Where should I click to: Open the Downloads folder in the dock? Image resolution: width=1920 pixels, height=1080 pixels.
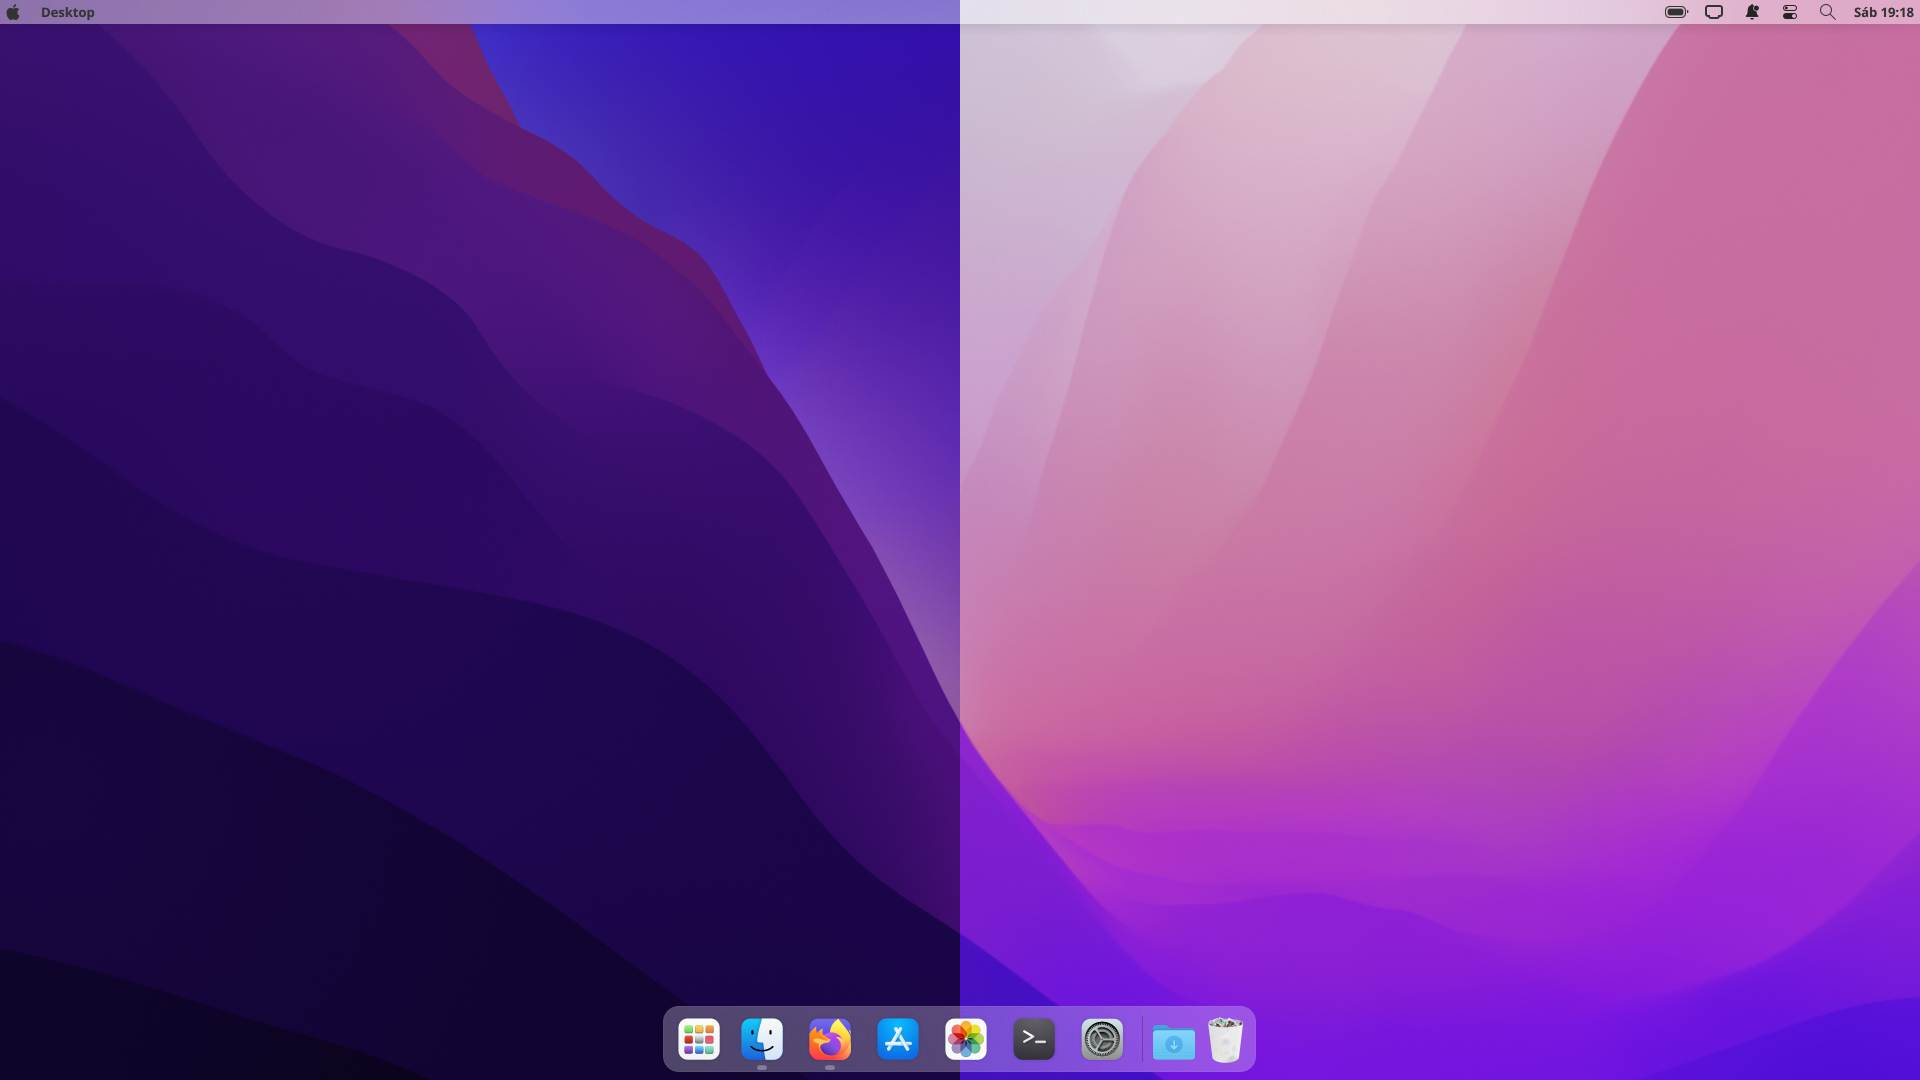click(1174, 1041)
